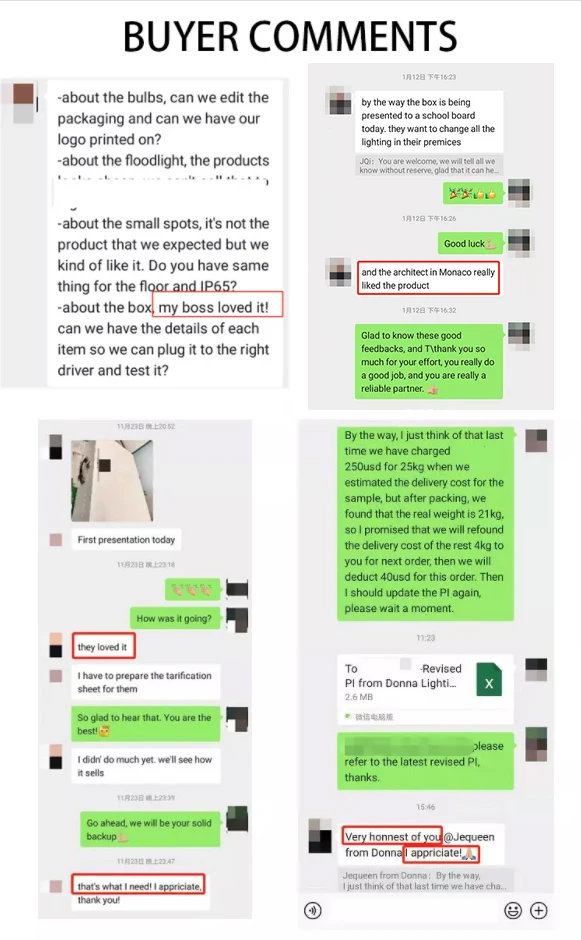
Task: View the presentation photo thumbnail
Action: (112, 481)
